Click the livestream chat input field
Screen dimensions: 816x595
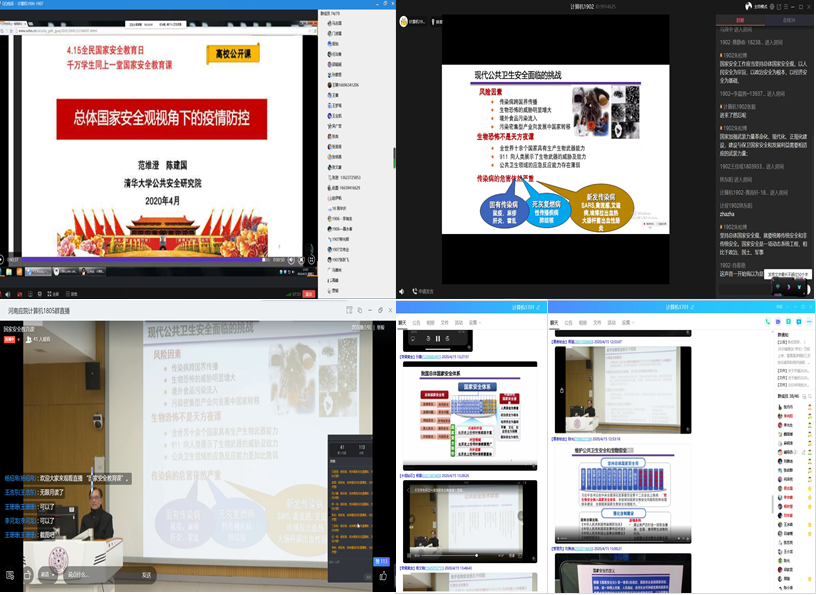tap(100, 576)
